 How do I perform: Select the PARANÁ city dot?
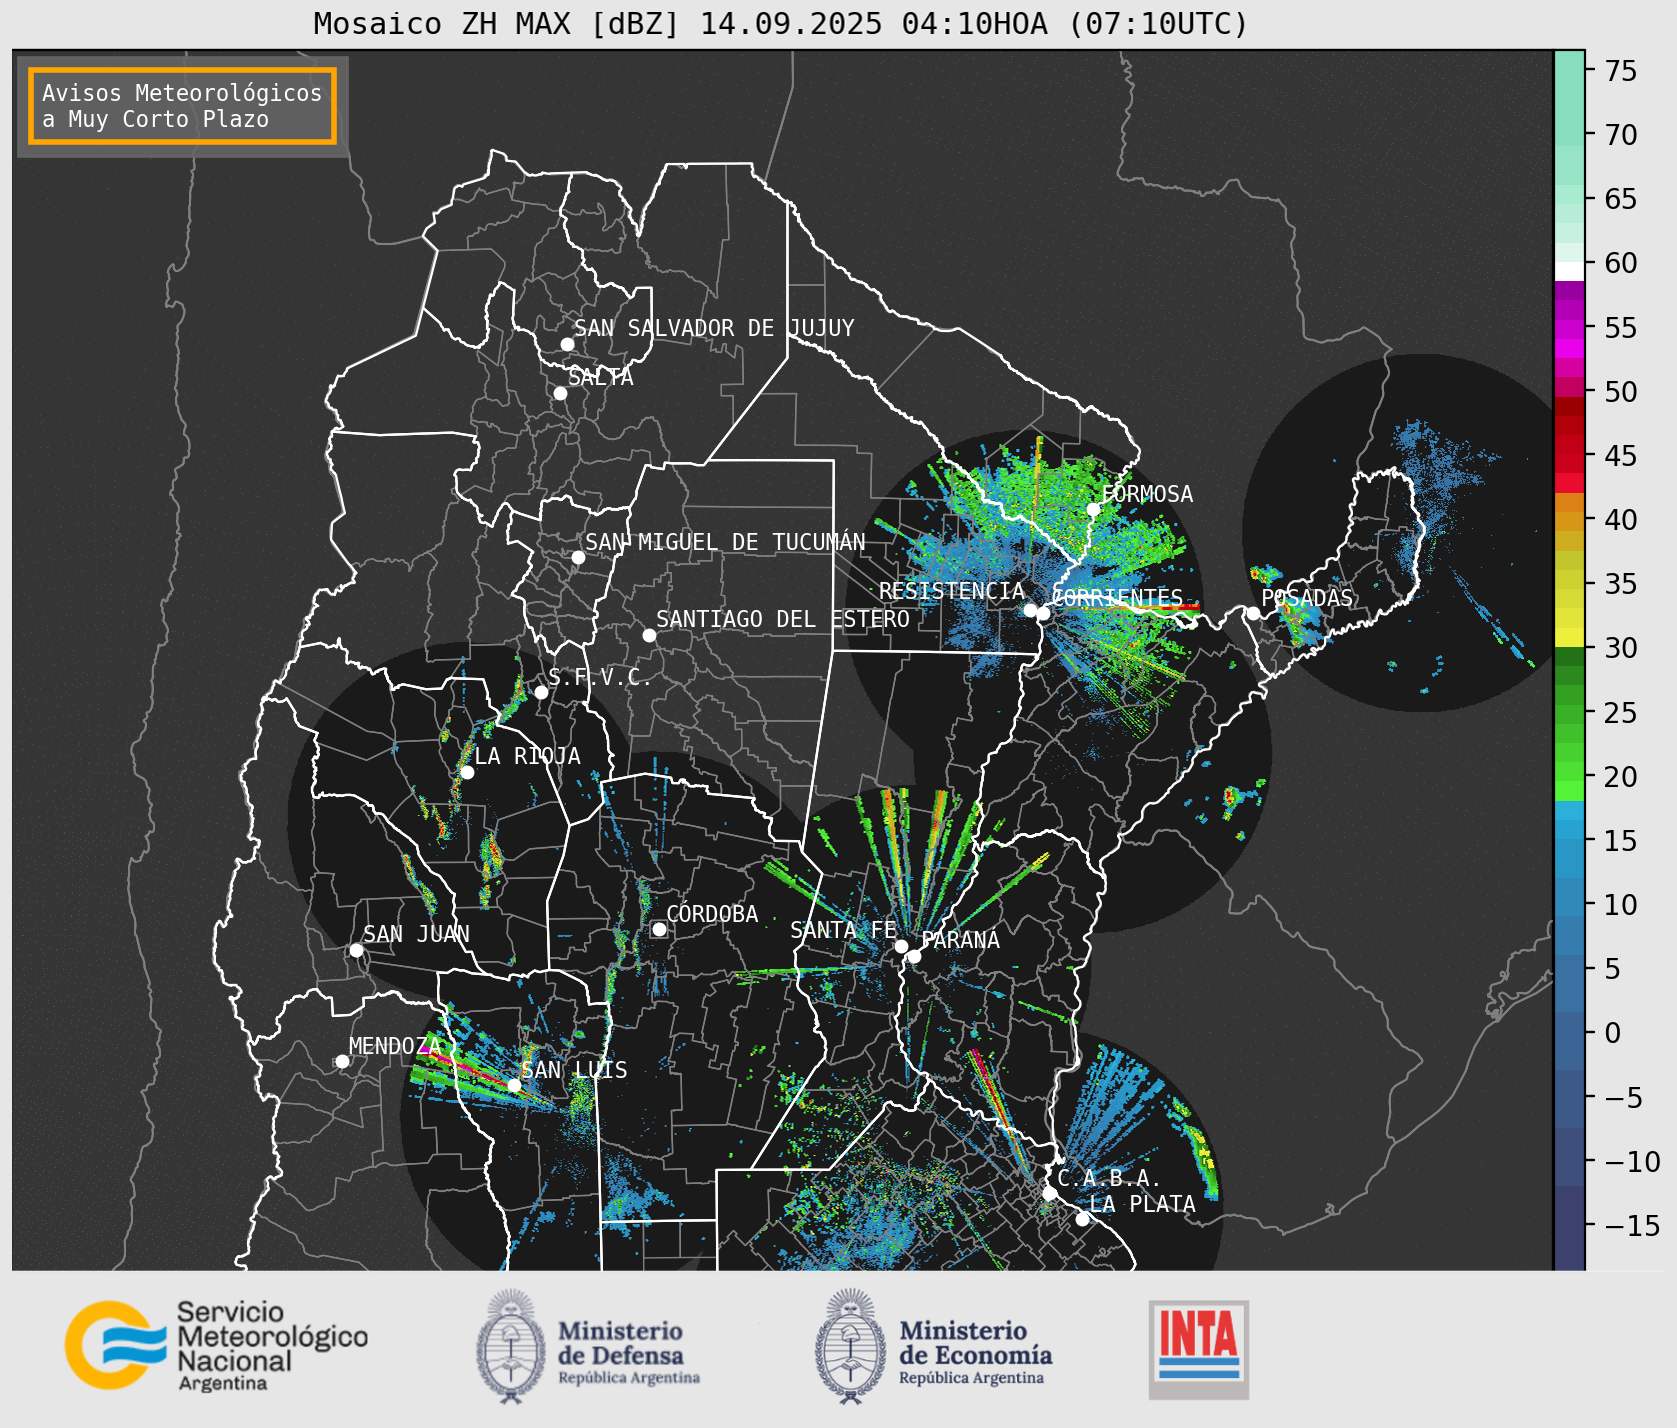click(x=914, y=957)
